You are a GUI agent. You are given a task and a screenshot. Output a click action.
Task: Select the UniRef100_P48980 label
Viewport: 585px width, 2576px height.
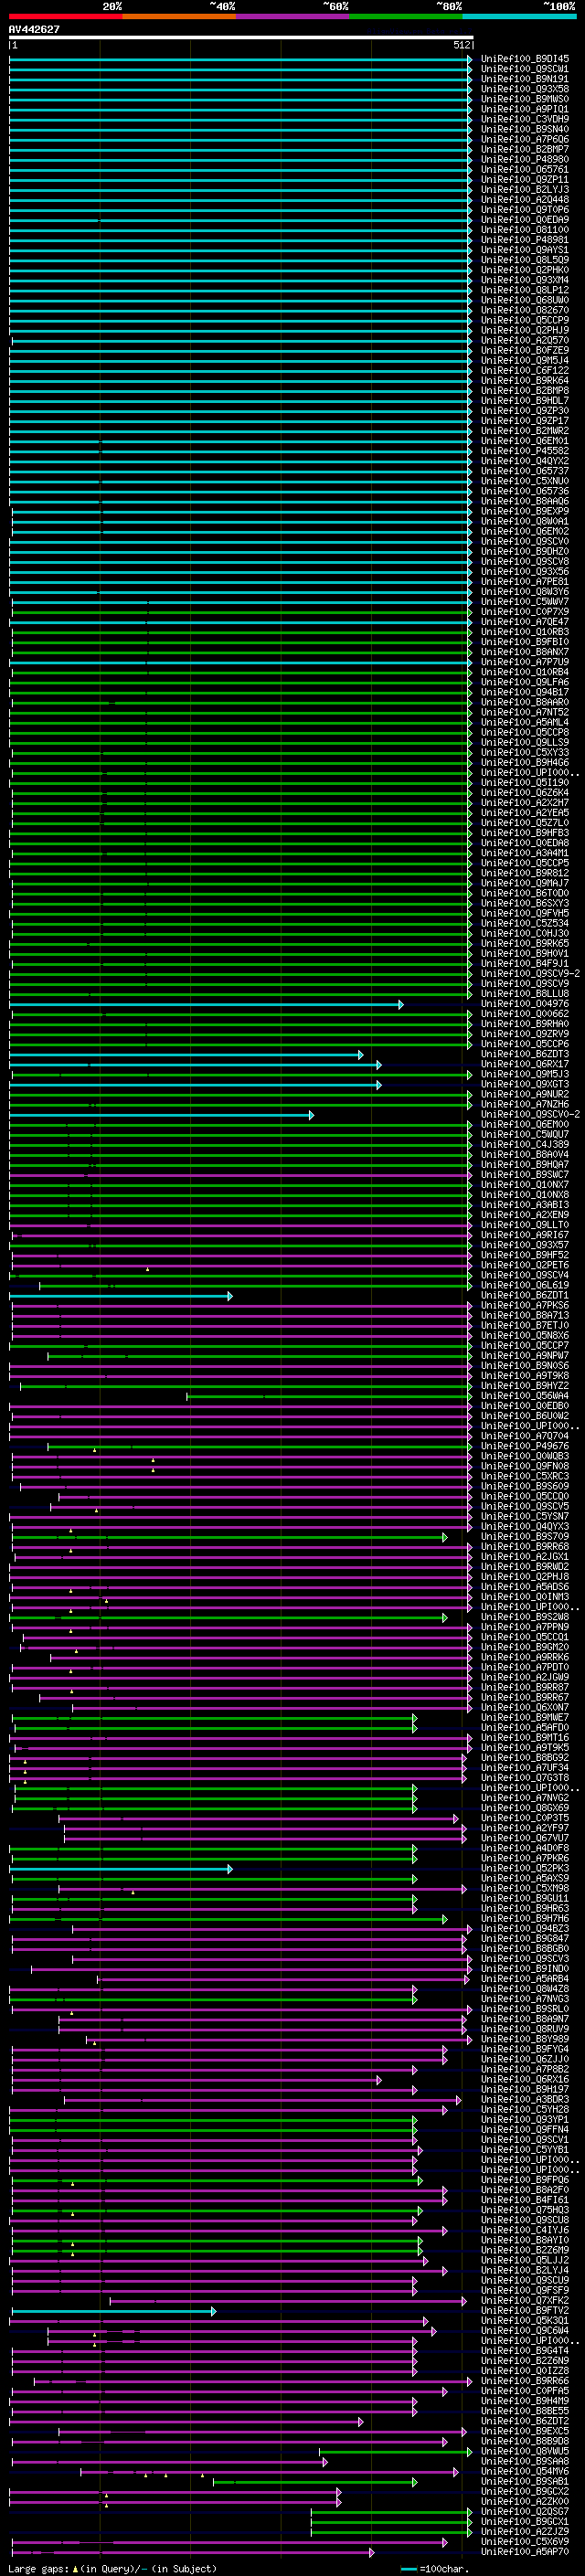click(x=525, y=159)
